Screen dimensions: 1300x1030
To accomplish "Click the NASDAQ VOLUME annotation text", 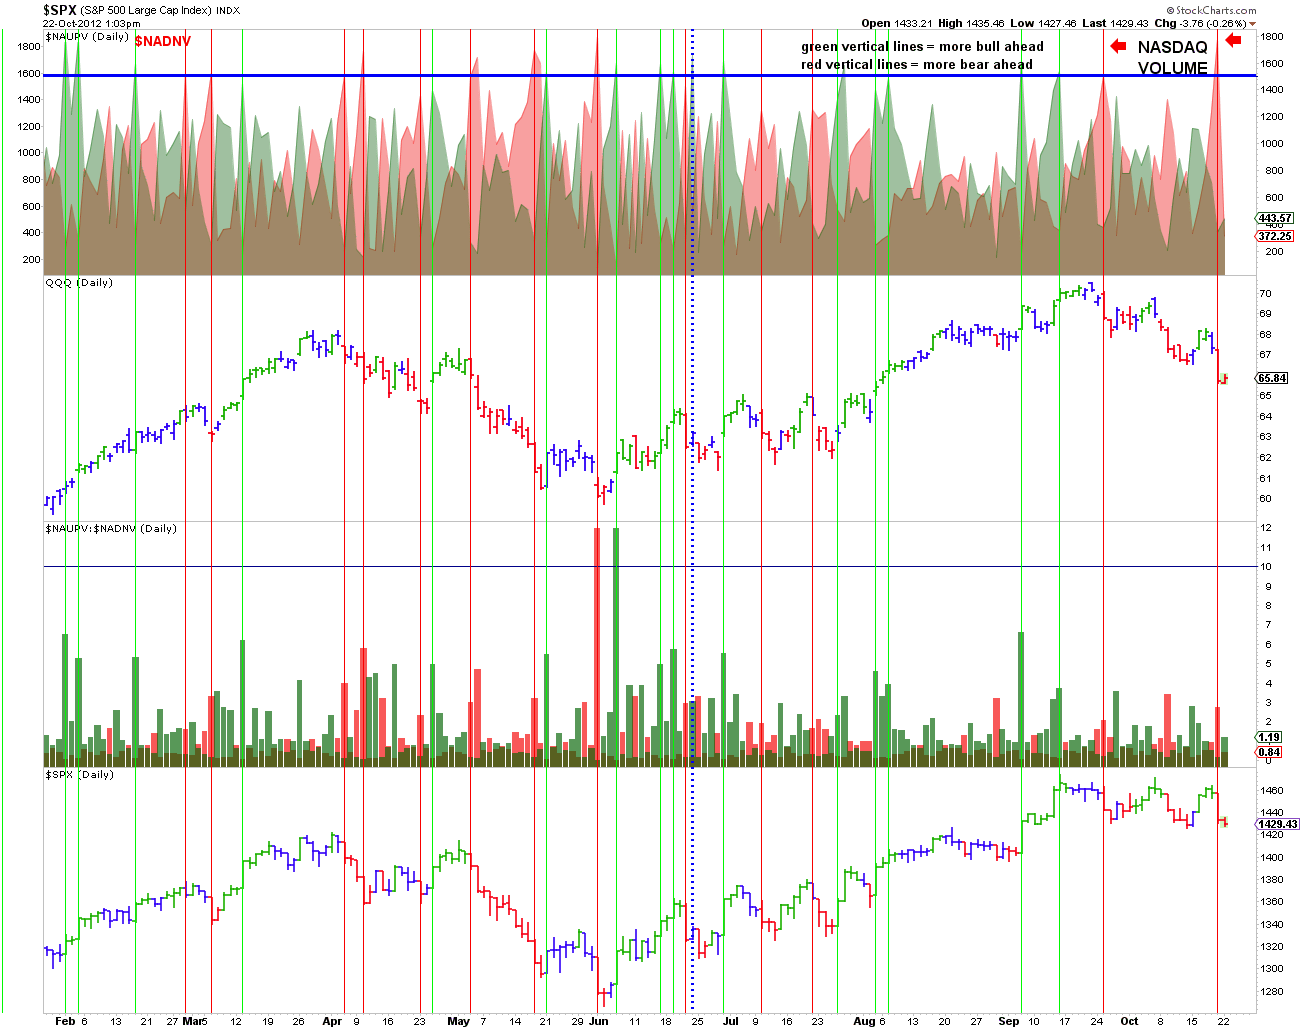I will click(1172, 57).
